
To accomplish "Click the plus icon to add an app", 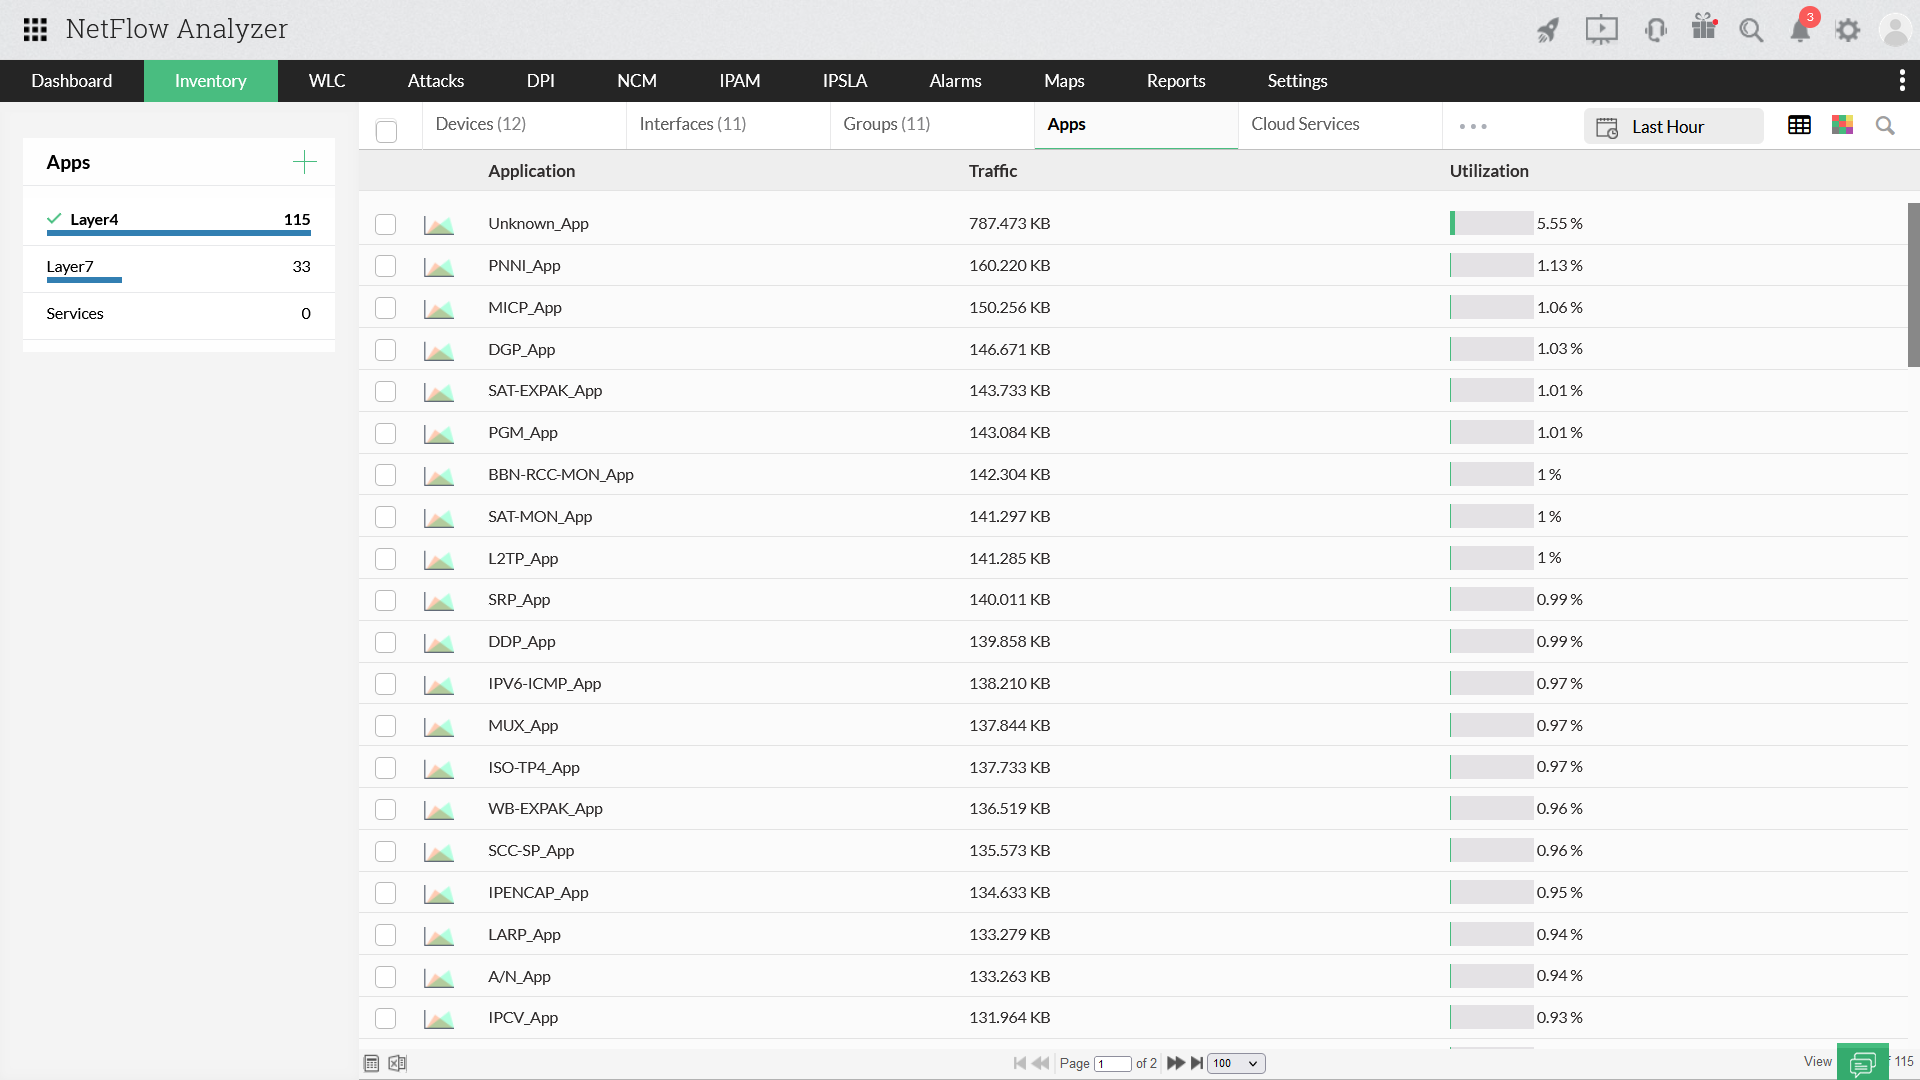I will 305,162.
